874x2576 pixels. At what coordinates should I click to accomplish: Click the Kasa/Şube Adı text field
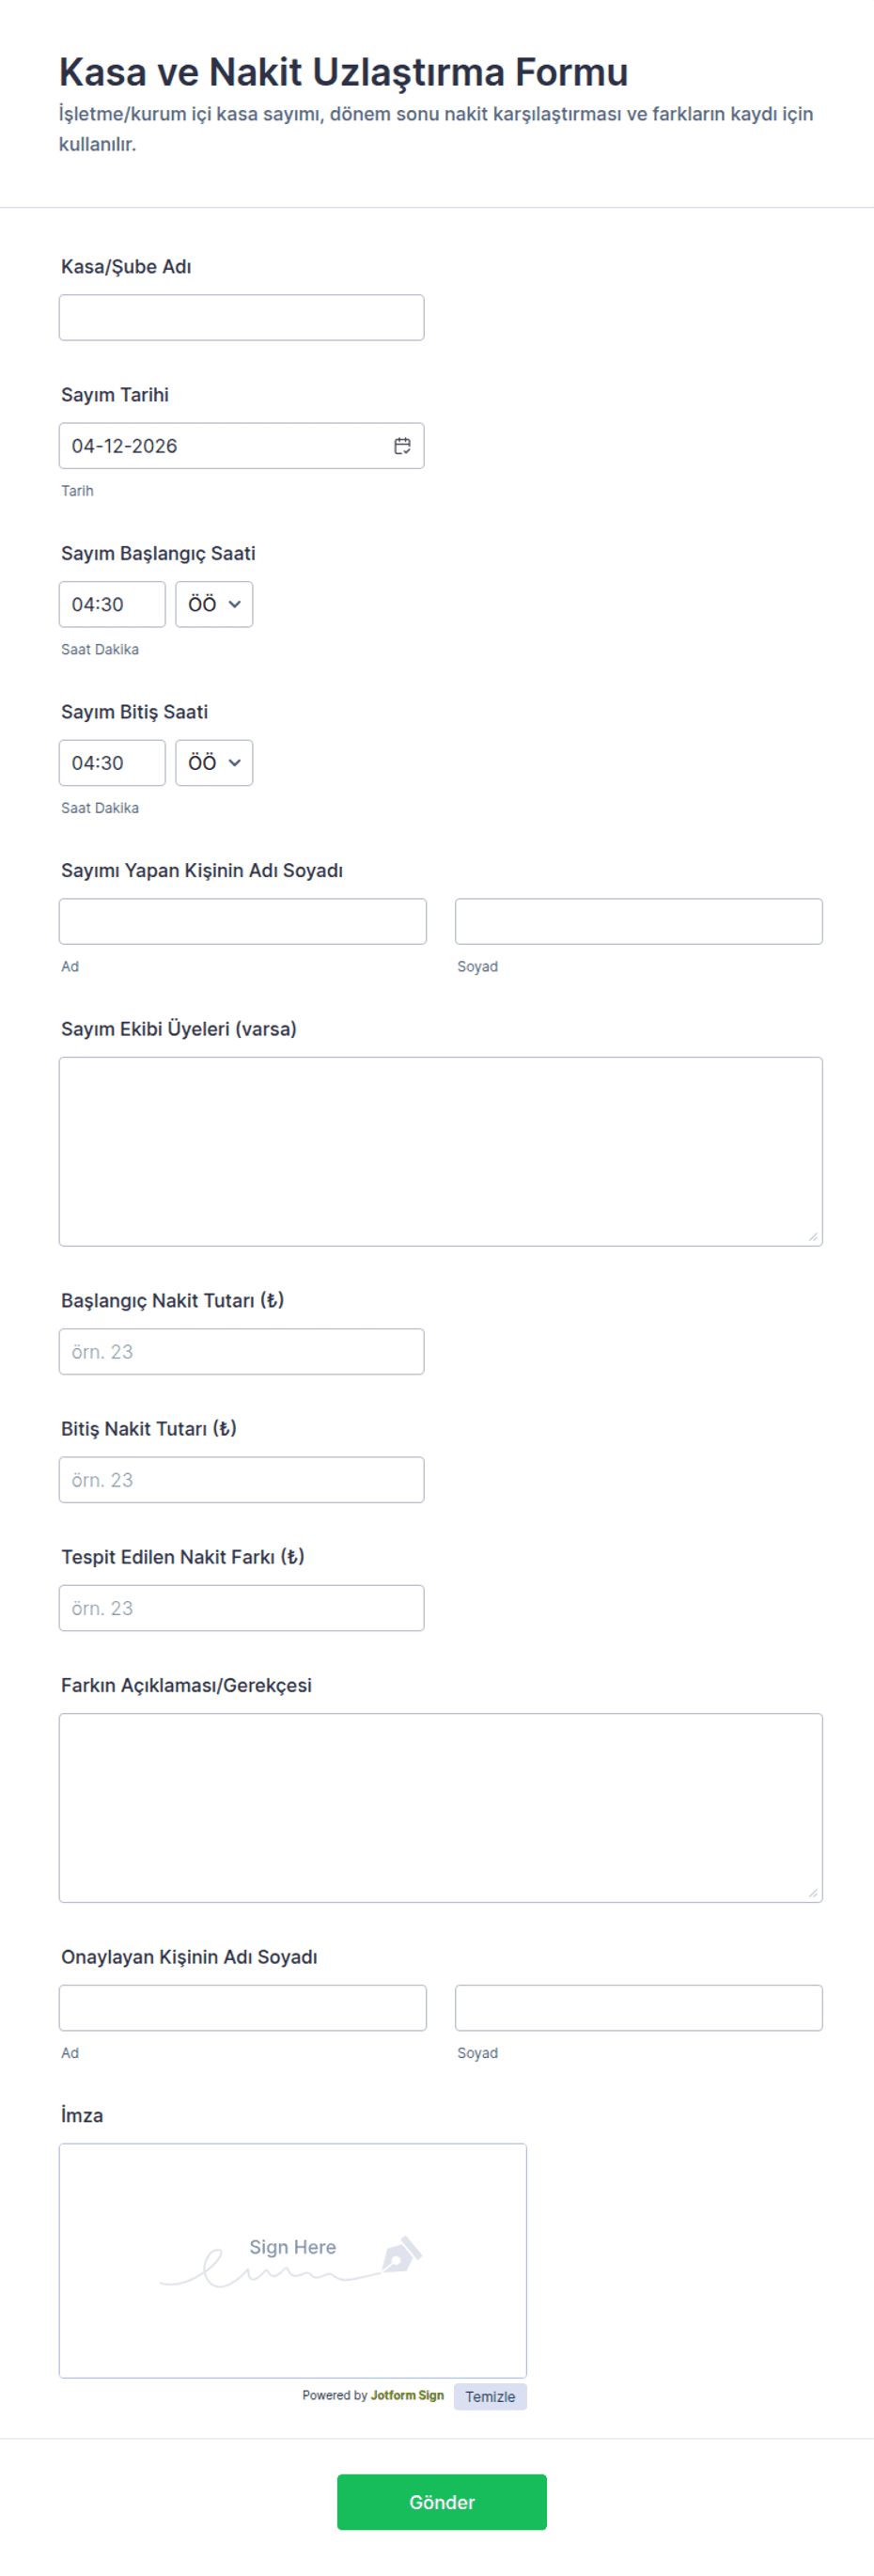click(x=241, y=318)
